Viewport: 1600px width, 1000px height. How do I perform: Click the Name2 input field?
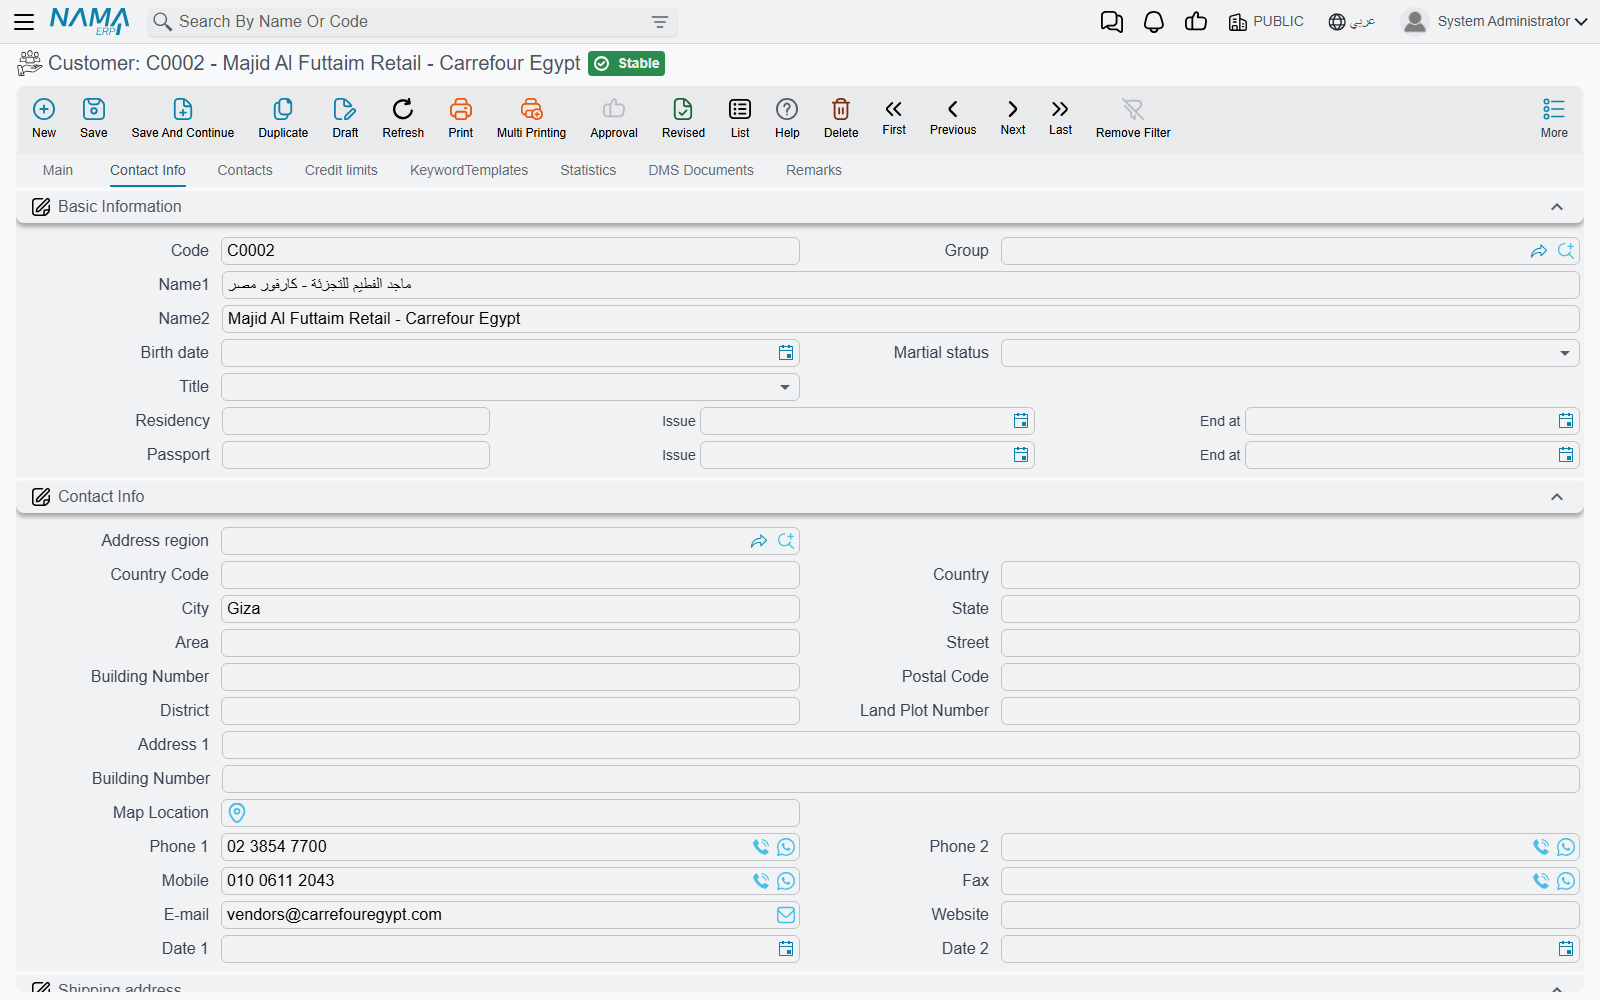(x=900, y=319)
